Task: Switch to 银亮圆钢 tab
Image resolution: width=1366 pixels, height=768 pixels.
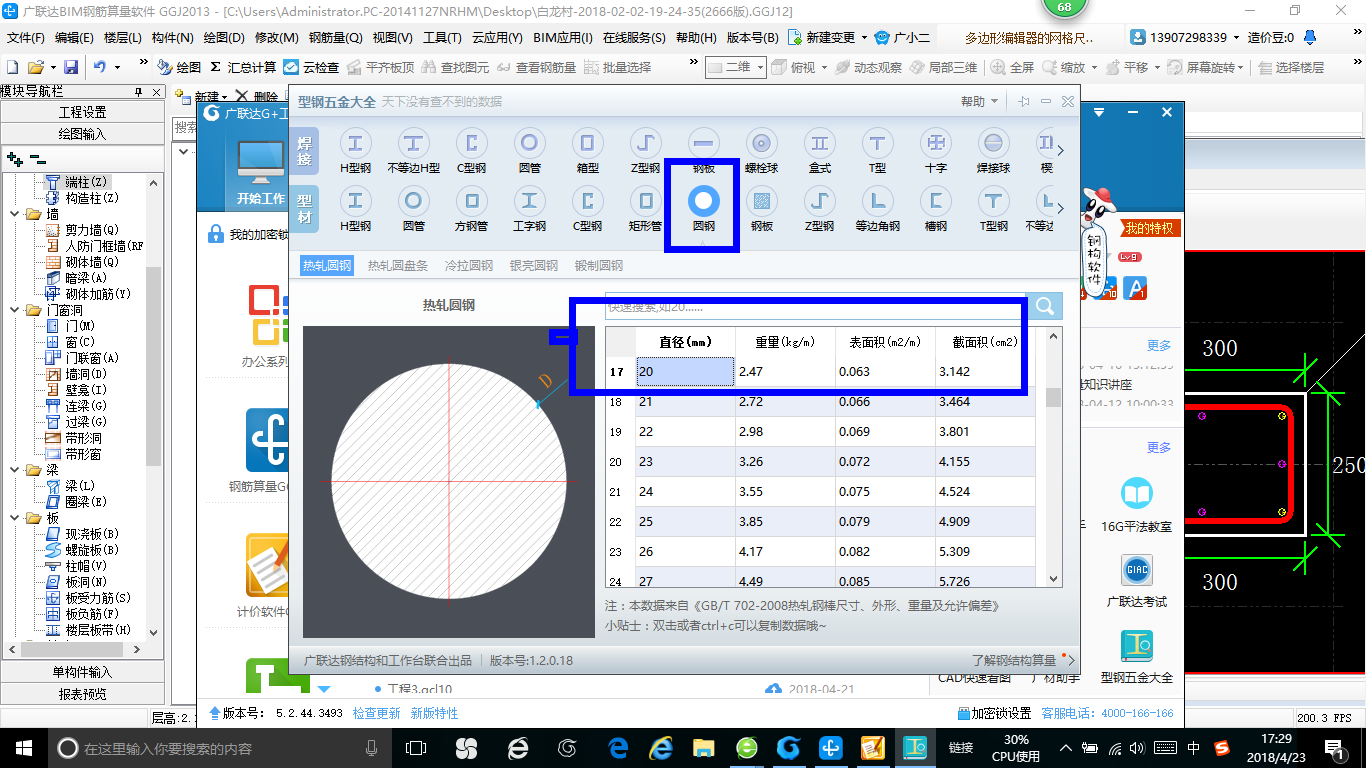Action: 533,265
